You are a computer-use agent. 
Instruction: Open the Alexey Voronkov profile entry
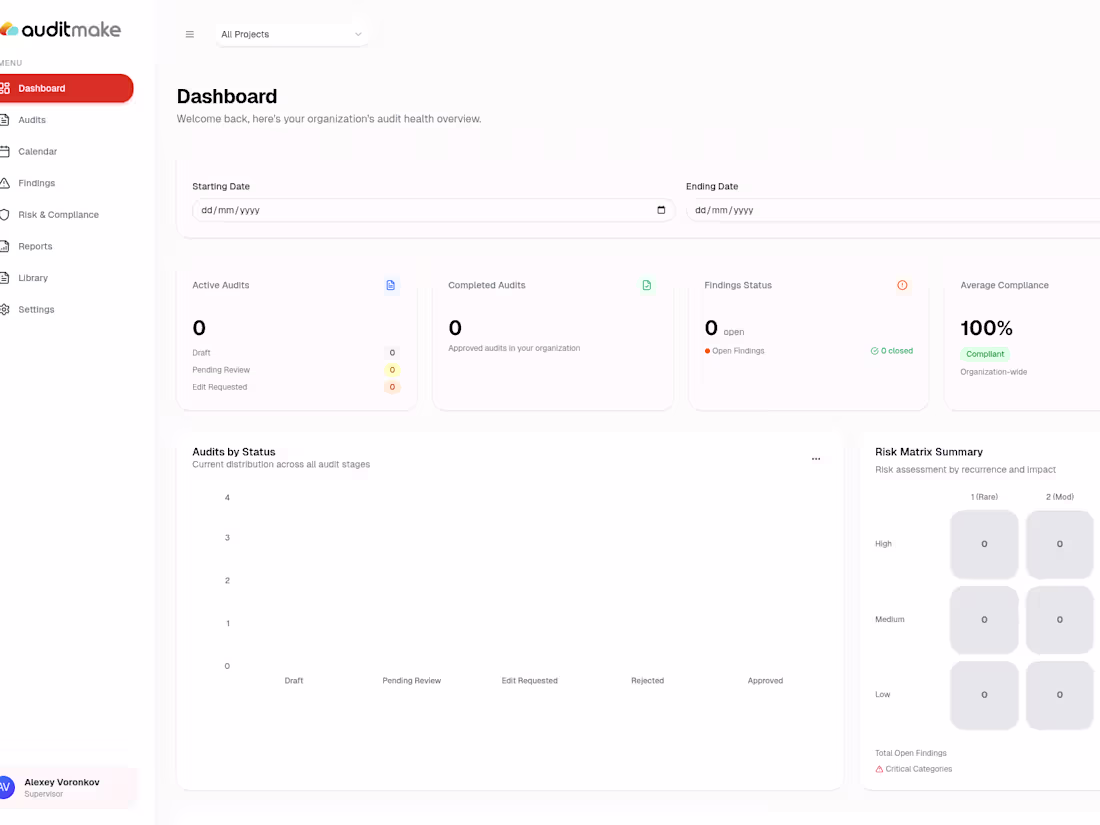(x=62, y=787)
